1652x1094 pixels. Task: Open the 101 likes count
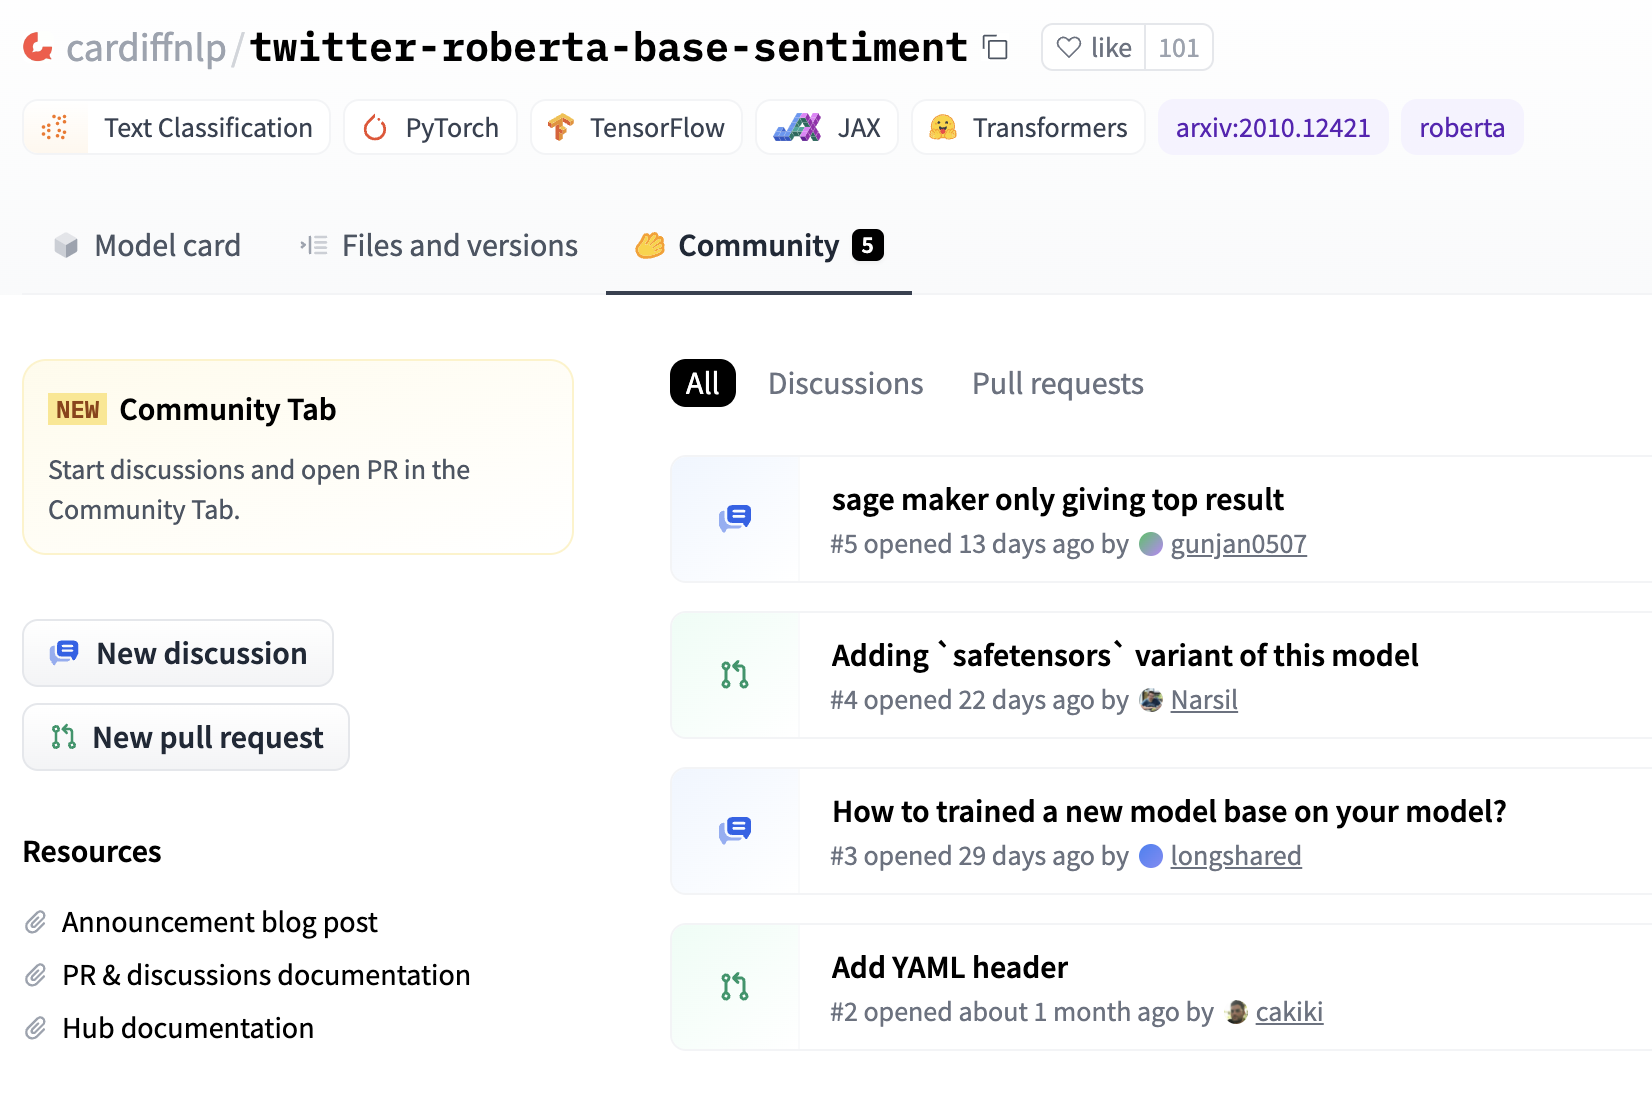coord(1179,47)
